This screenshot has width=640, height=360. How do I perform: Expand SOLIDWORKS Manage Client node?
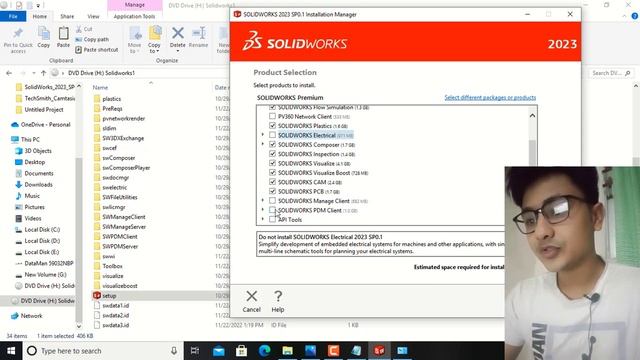[262, 200]
